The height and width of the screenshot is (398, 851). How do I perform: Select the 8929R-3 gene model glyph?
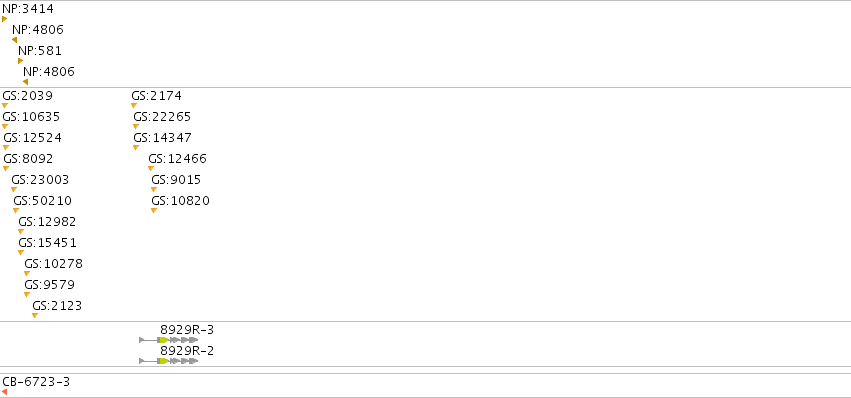pos(169,340)
